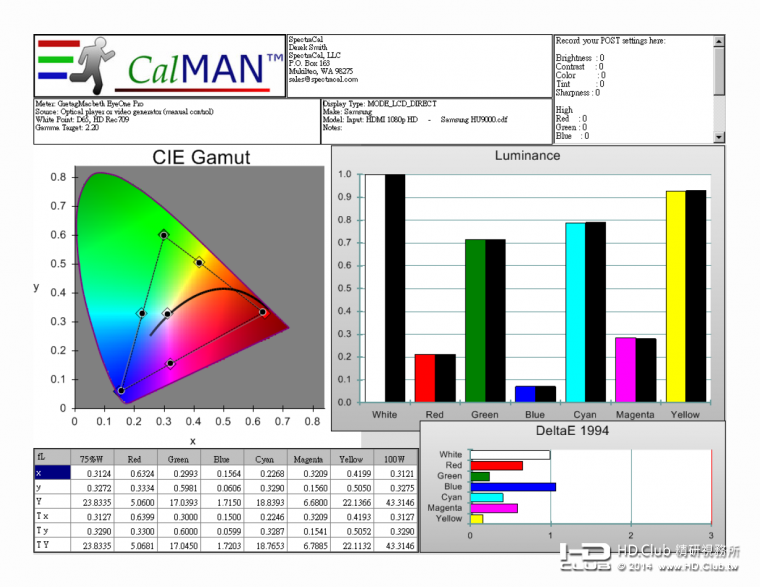The height and width of the screenshot is (587, 760).
Task: Select cell value 0.4193 in Yellow column
Action: point(352,517)
